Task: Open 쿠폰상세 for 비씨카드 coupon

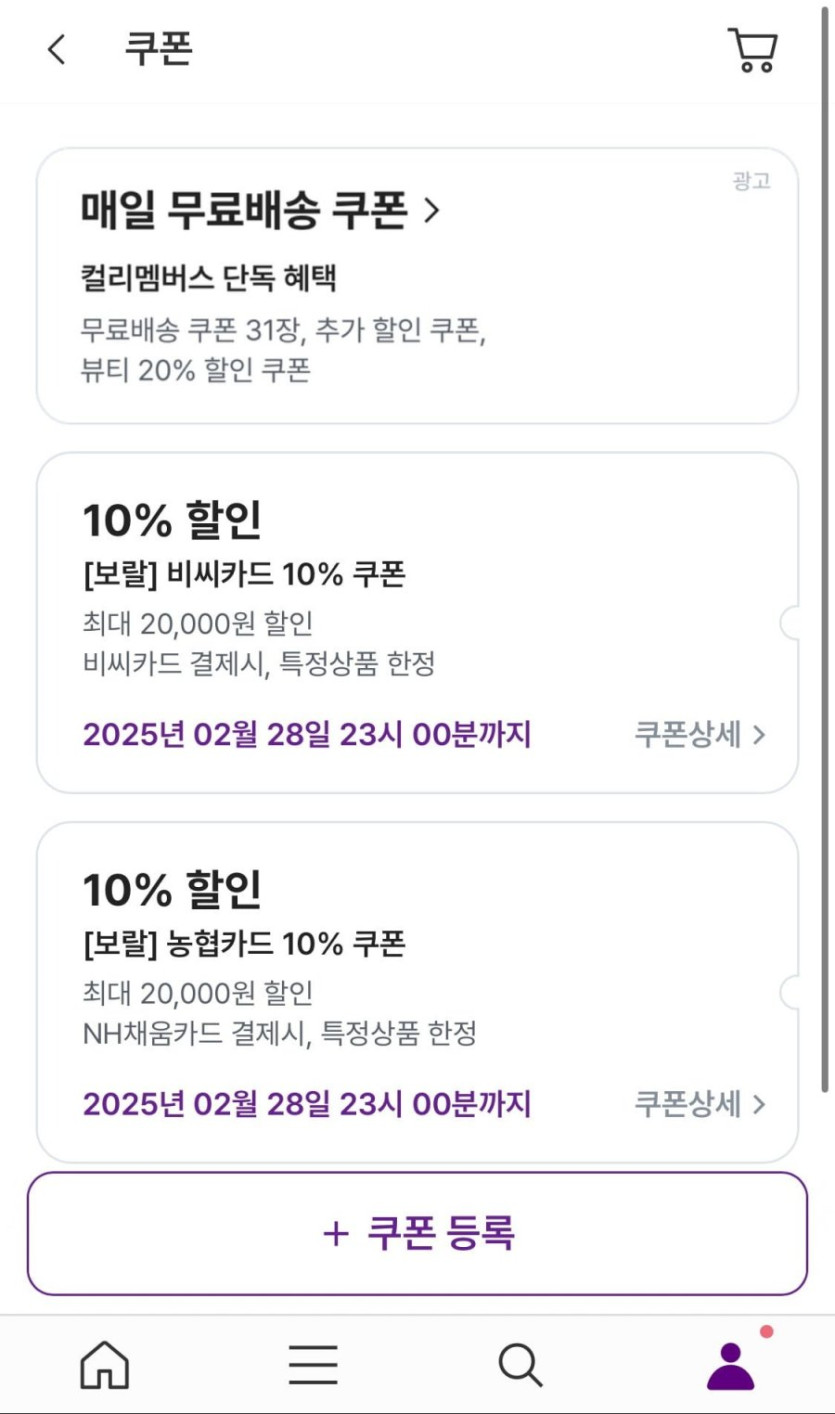Action: click(688, 735)
